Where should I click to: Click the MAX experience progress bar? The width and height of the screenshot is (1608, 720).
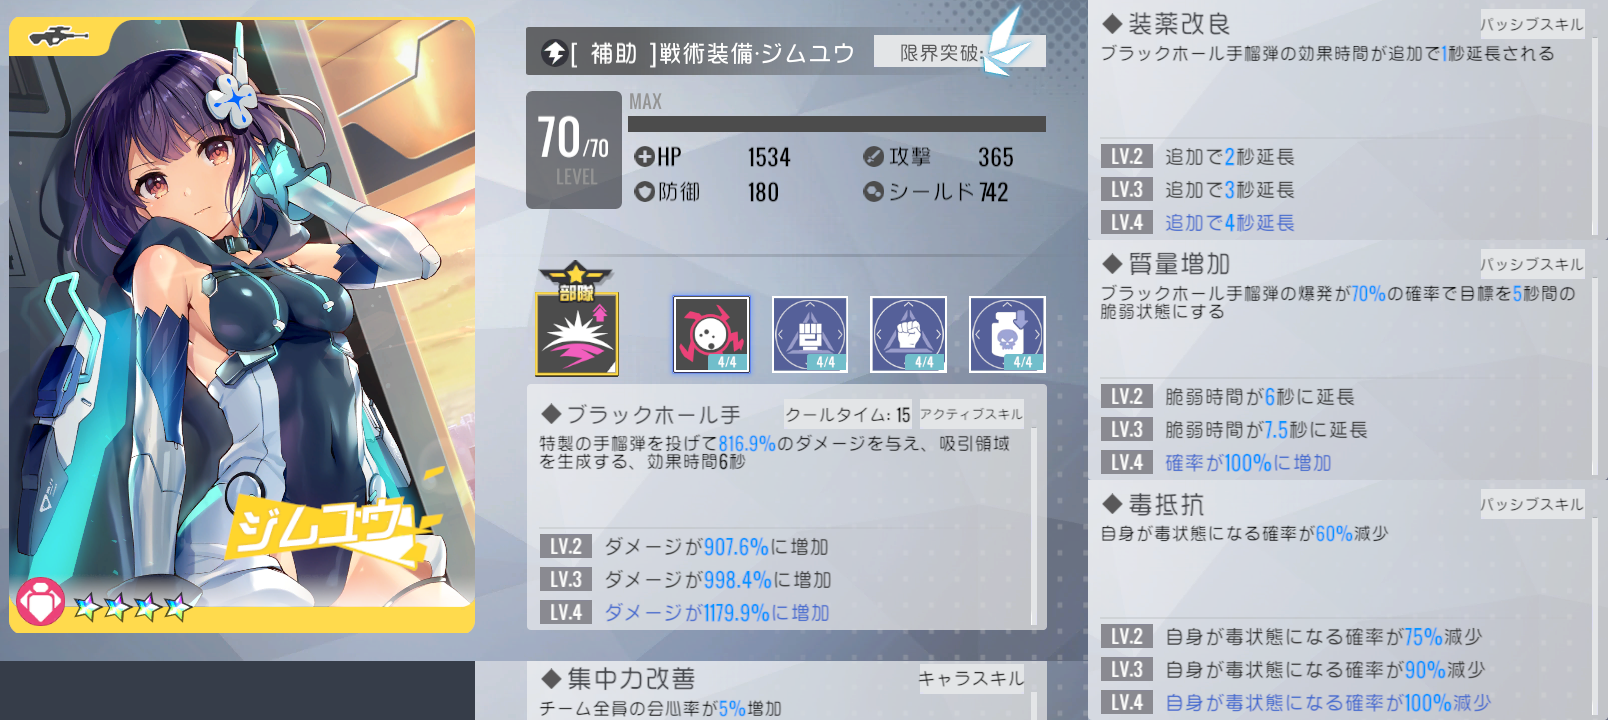(837, 124)
